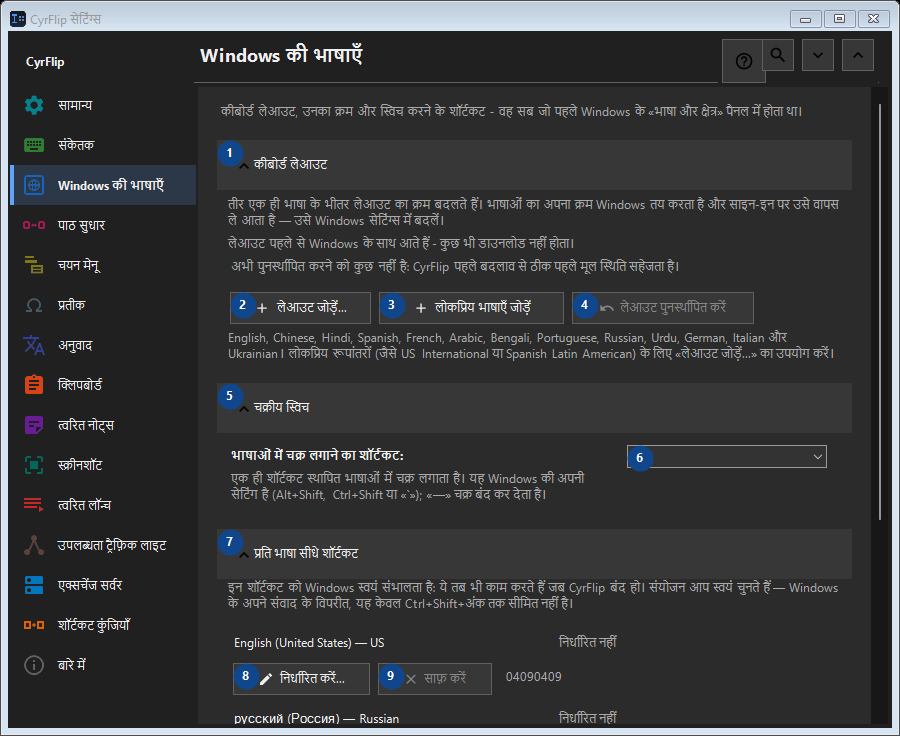The width and height of the screenshot is (900, 736).
Task: Click the CyrFlip app icon in title bar
Action: [x=18, y=19]
